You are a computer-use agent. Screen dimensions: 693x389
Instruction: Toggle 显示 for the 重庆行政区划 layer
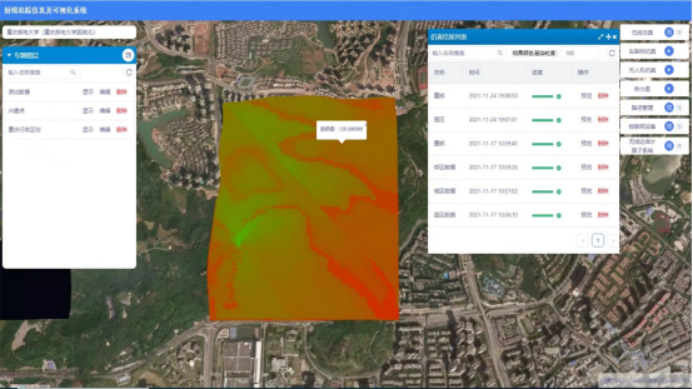coord(88,130)
